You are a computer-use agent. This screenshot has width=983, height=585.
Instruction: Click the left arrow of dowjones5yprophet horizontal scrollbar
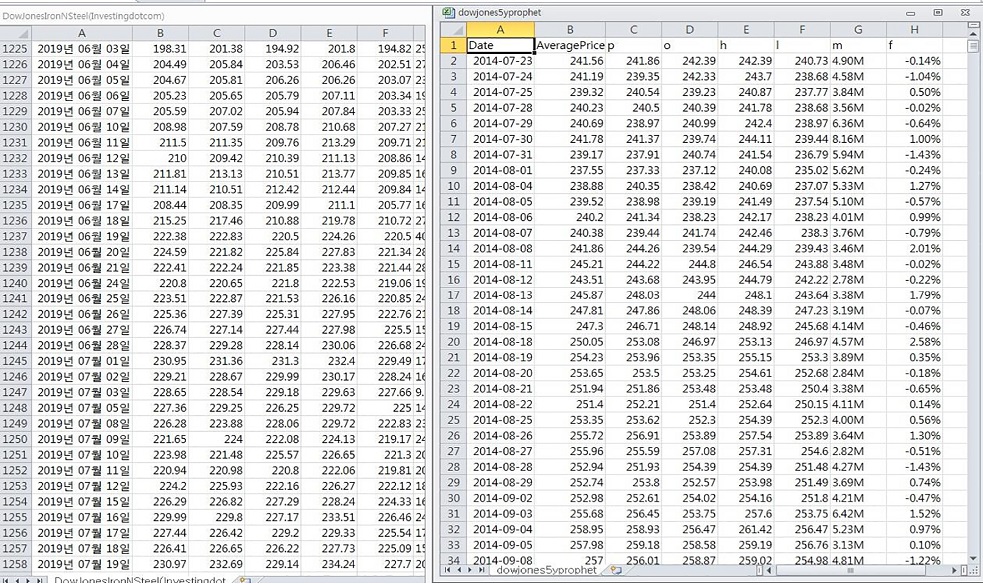pyautogui.click(x=770, y=571)
